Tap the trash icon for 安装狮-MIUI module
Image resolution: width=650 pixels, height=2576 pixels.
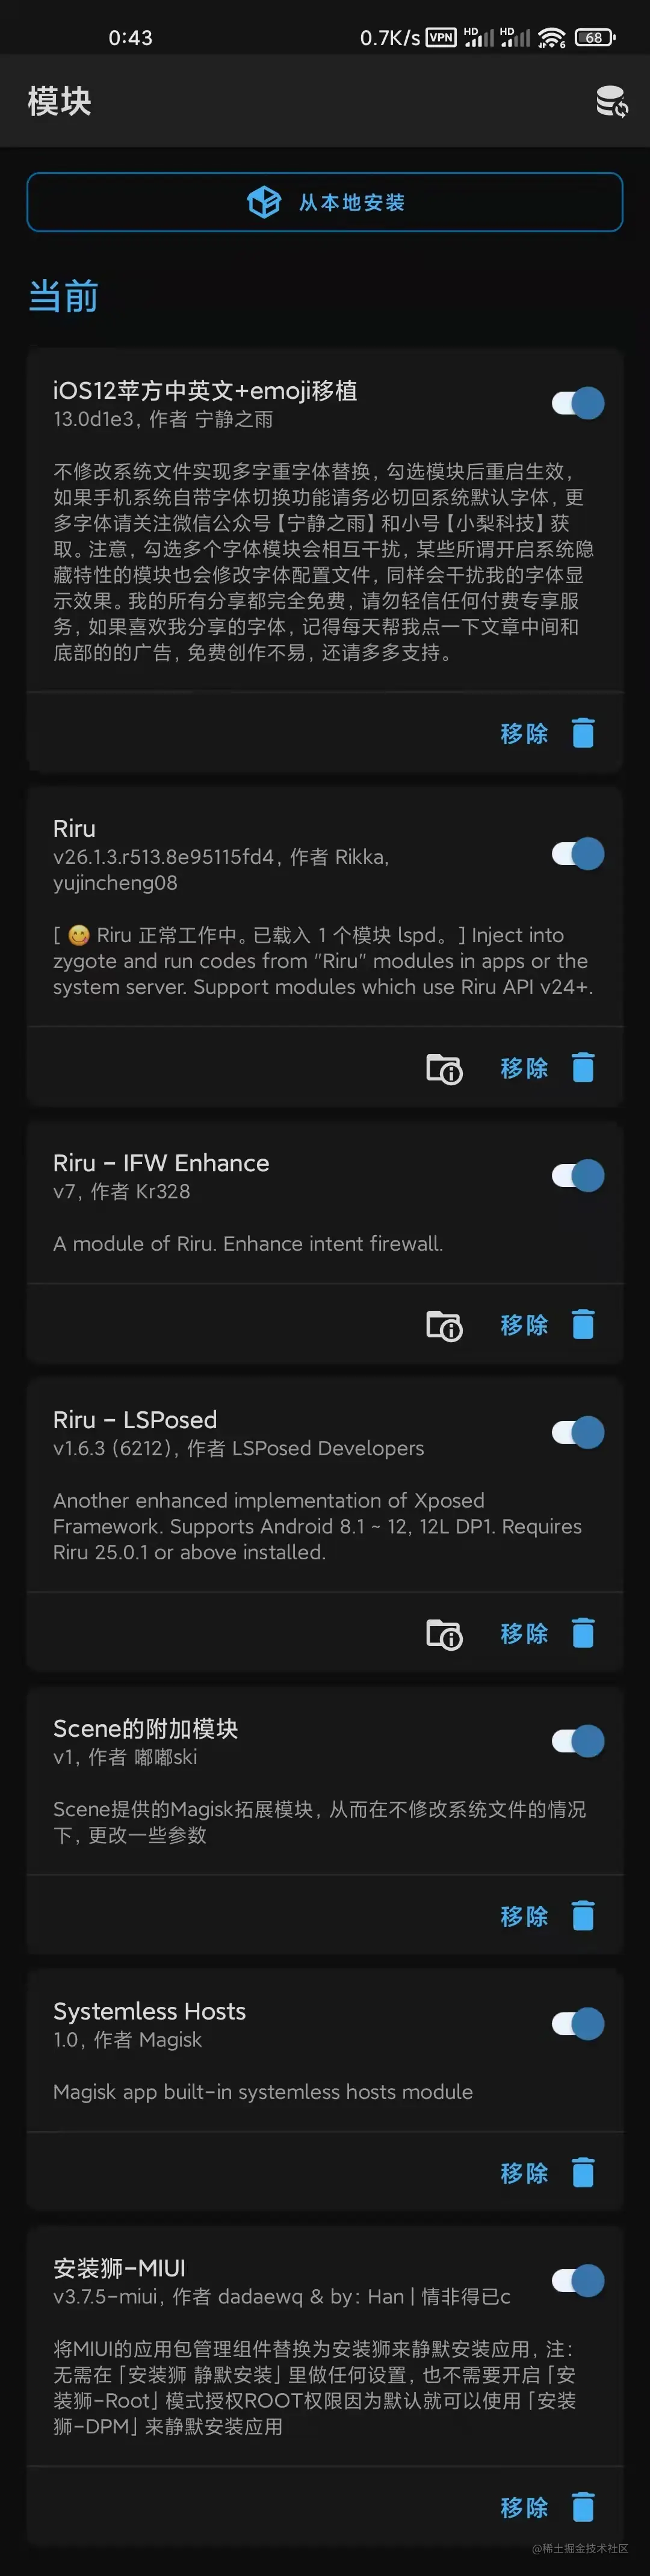pyautogui.click(x=583, y=2507)
